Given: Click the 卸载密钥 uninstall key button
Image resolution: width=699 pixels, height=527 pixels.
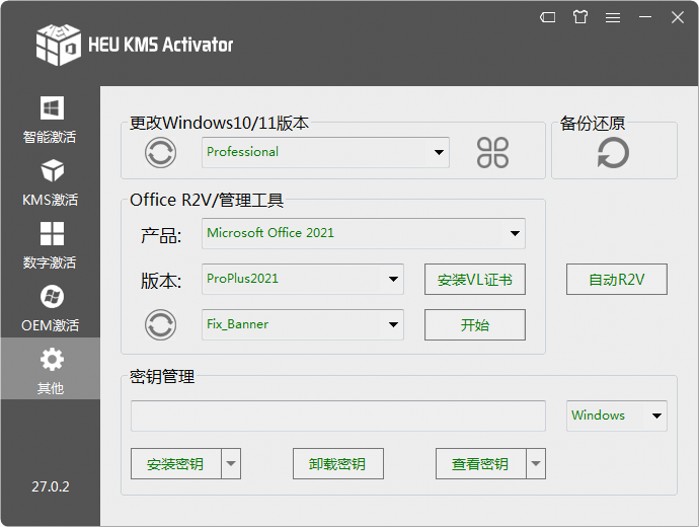Looking at the screenshot, I should [x=338, y=464].
